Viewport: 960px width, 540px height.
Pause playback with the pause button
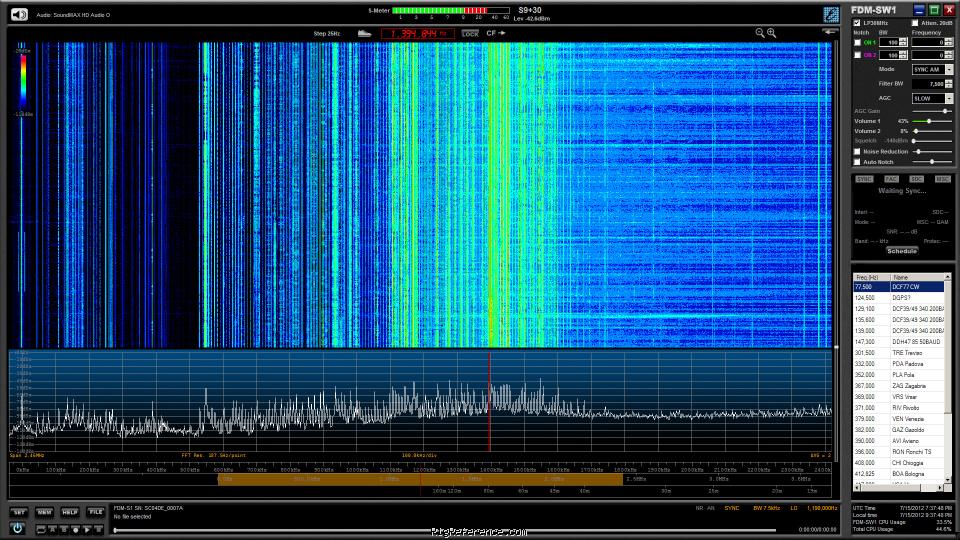click(x=99, y=529)
